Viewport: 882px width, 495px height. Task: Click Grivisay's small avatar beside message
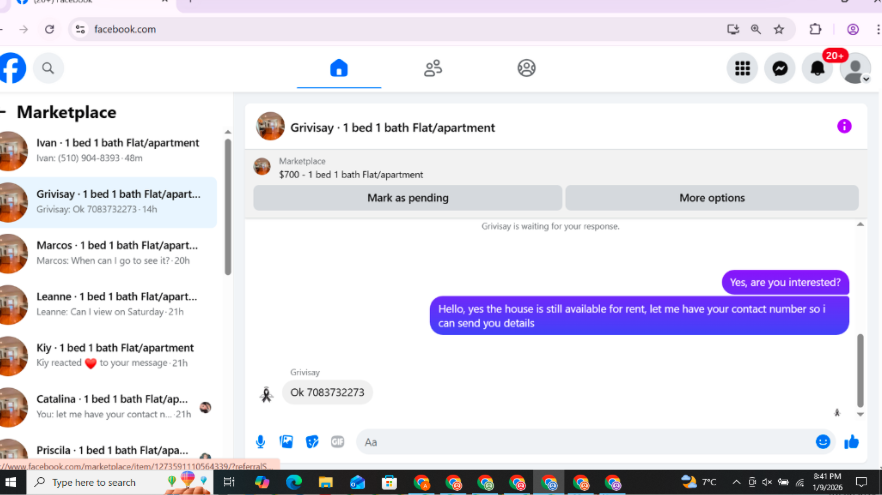(x=267, y=395)
